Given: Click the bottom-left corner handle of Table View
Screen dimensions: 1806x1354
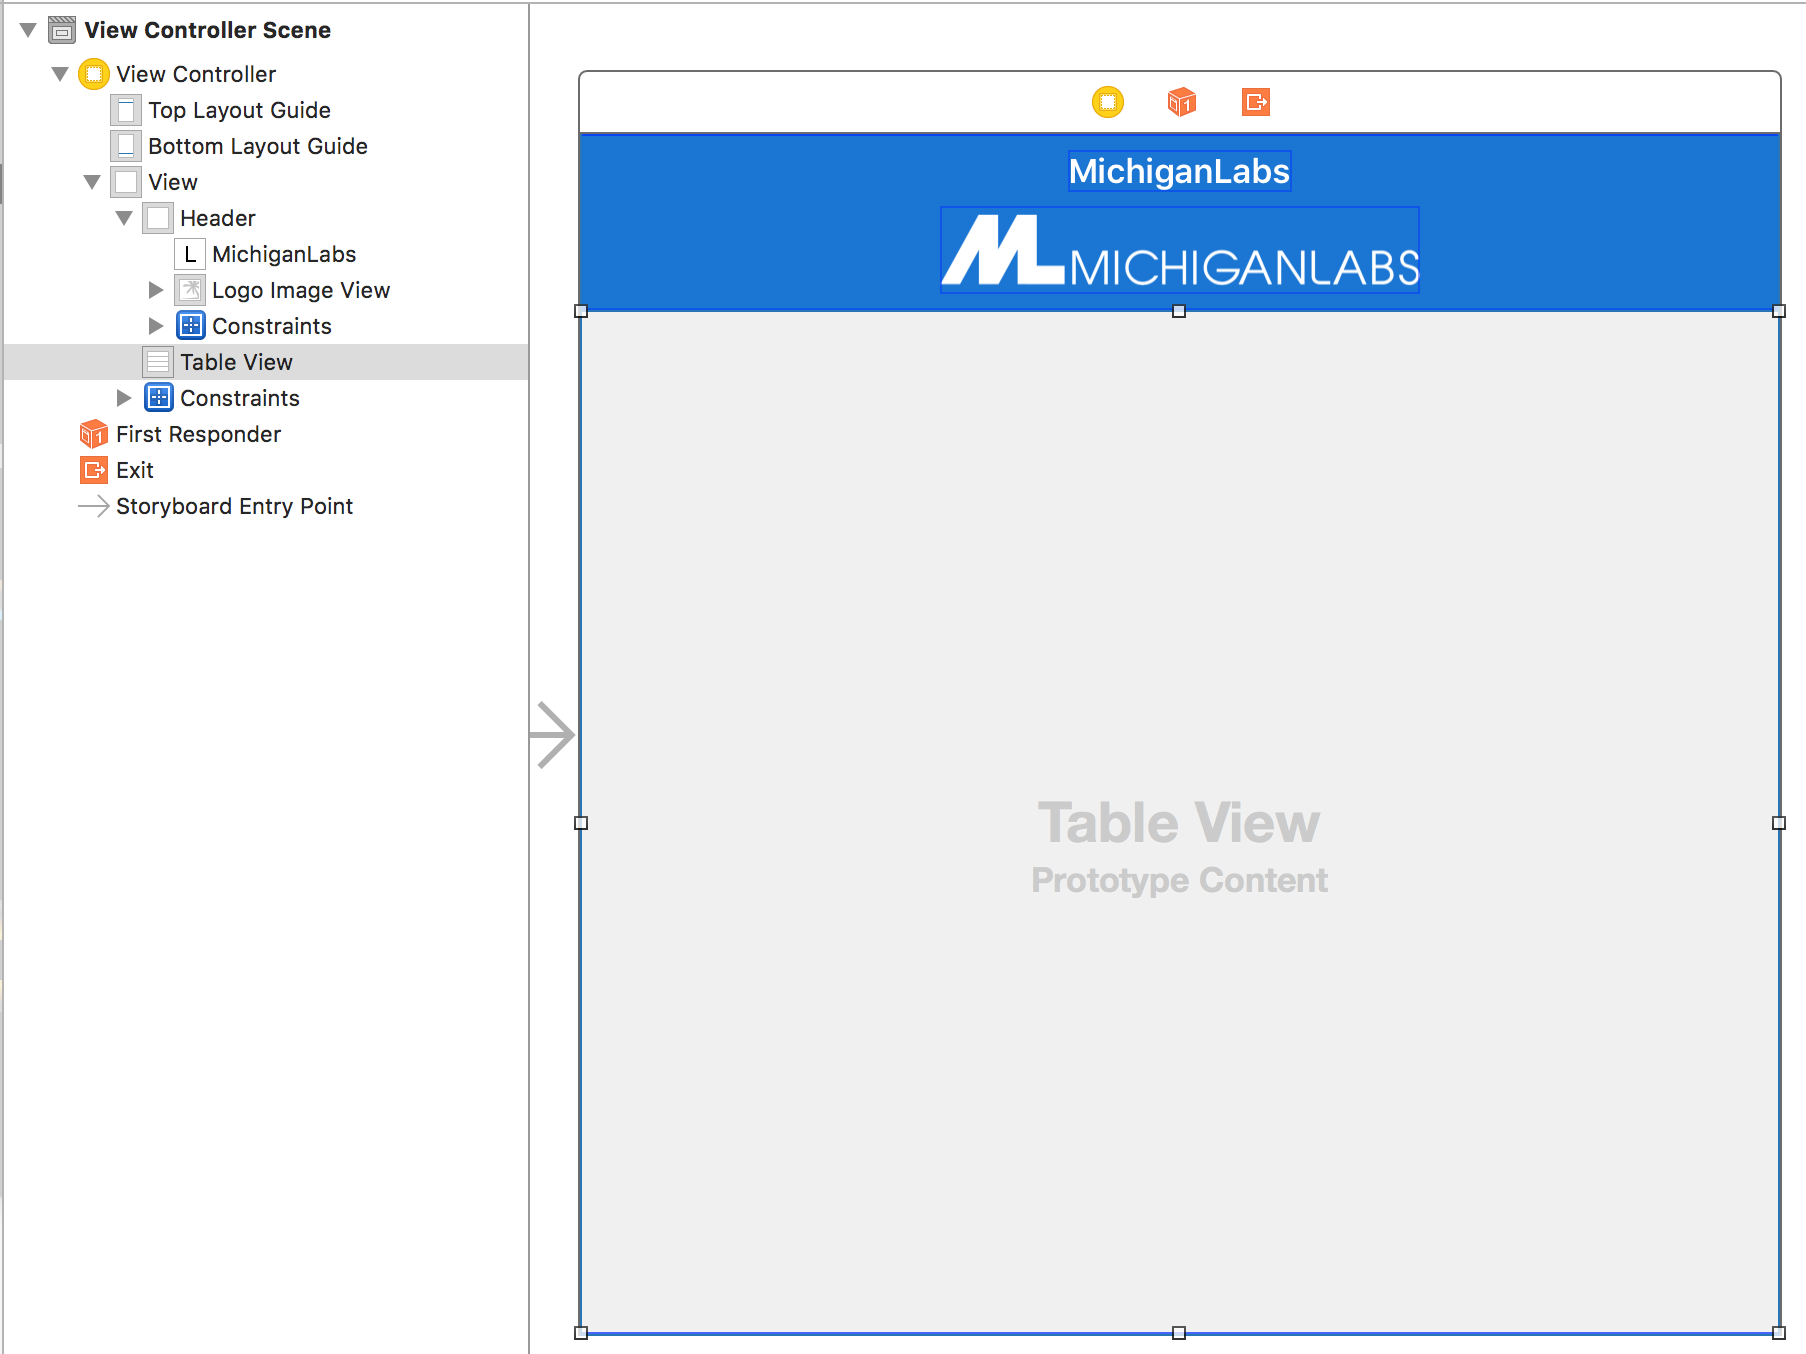Looking at the screenshot, I should (x=581, y=1333).
